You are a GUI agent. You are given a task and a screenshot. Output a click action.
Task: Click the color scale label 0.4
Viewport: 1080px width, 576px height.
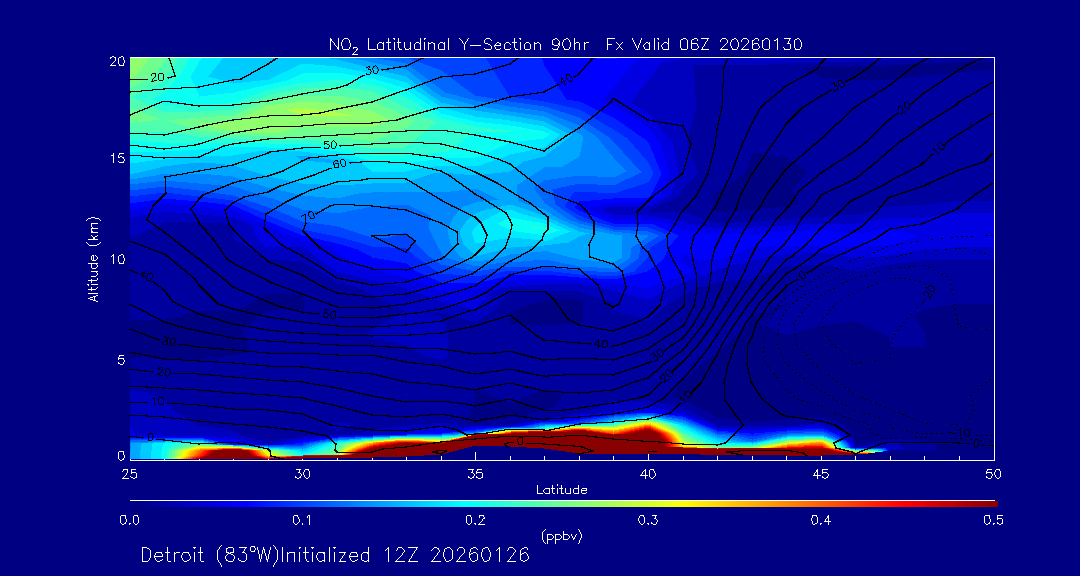(821, 521)
